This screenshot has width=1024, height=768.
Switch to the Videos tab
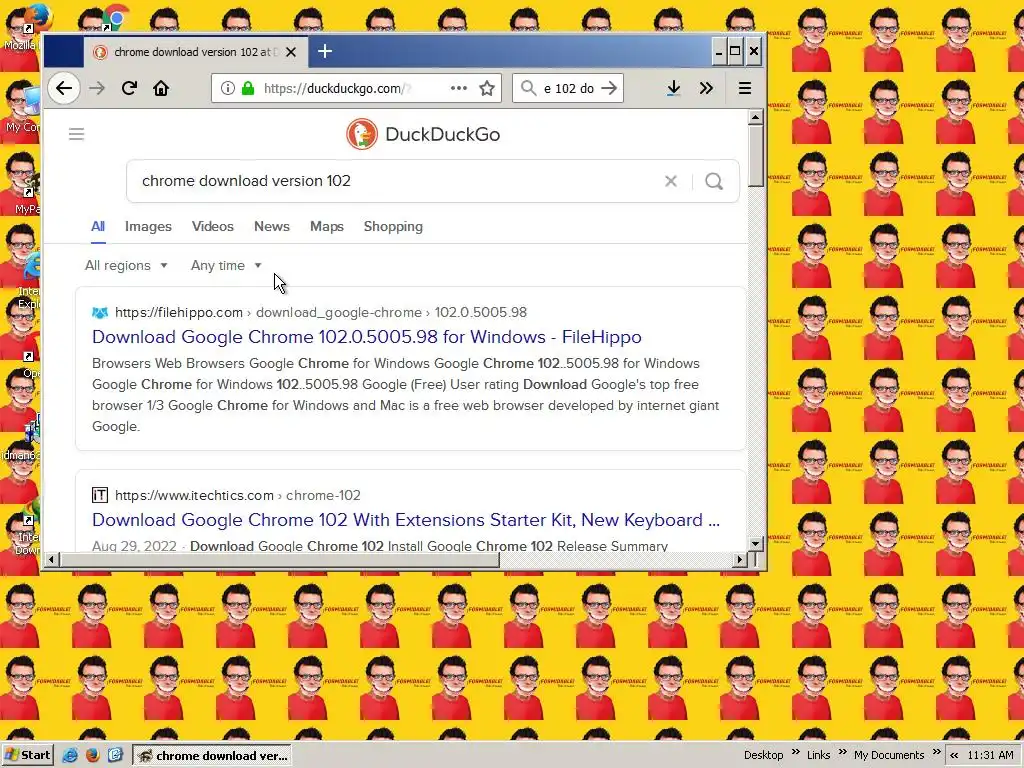point(212,227)
